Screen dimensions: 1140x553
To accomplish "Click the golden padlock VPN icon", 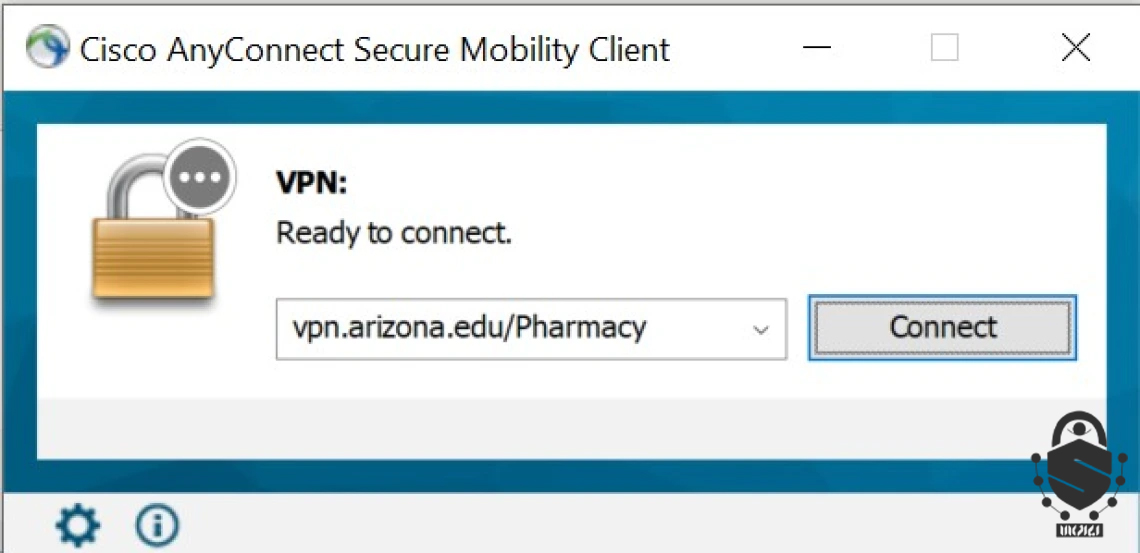I will coord(153,238).
